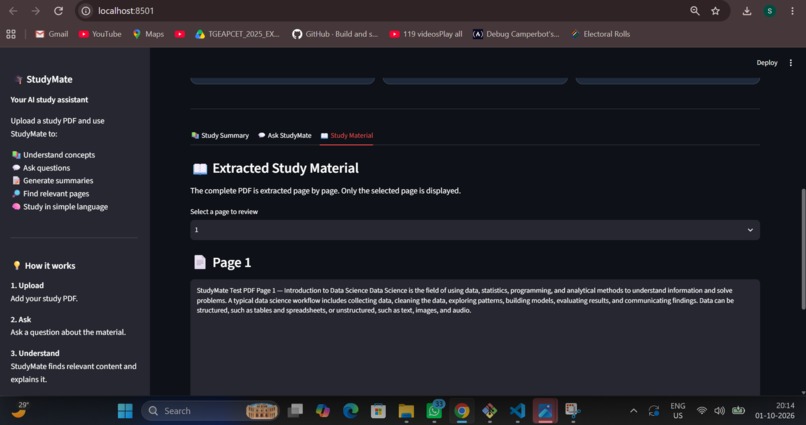This screenshot has height=425, width=806.
Task: Open the weather widget on the taskbar
Action: (x=20, y=410)
